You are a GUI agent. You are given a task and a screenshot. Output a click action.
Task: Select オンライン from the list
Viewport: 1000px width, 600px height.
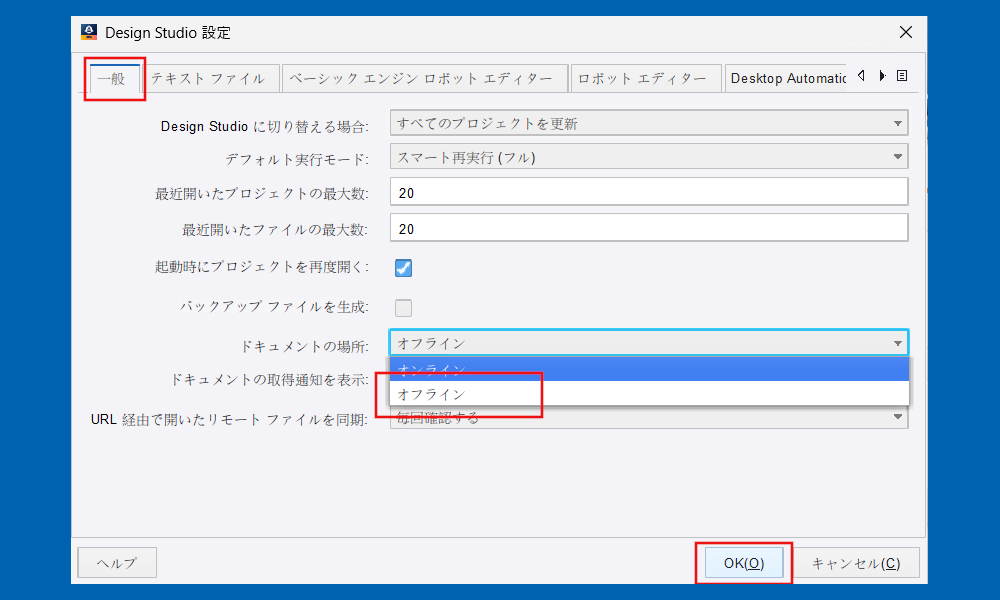click(649, 369)
